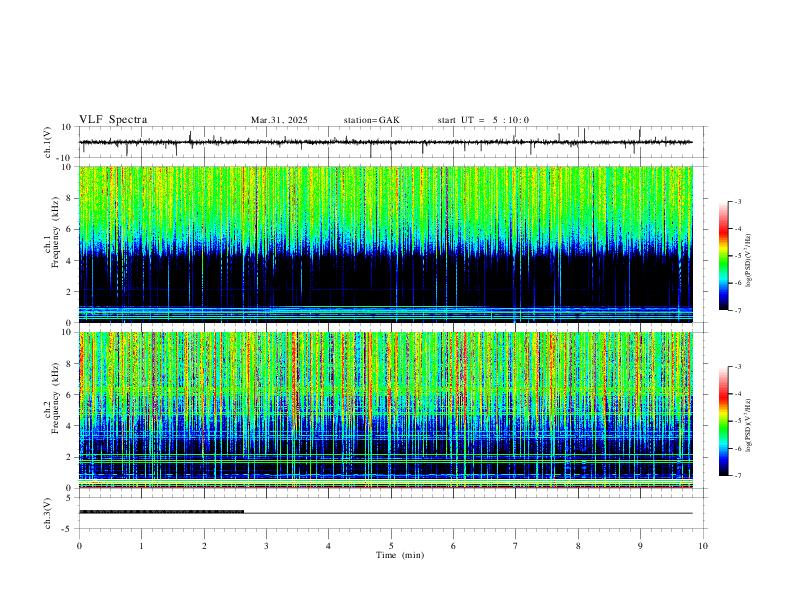The width and height of the screenshot is (792, 612).
Task: Click the '-7' value on ch.2 colorbar
Action: coord(738,476)
